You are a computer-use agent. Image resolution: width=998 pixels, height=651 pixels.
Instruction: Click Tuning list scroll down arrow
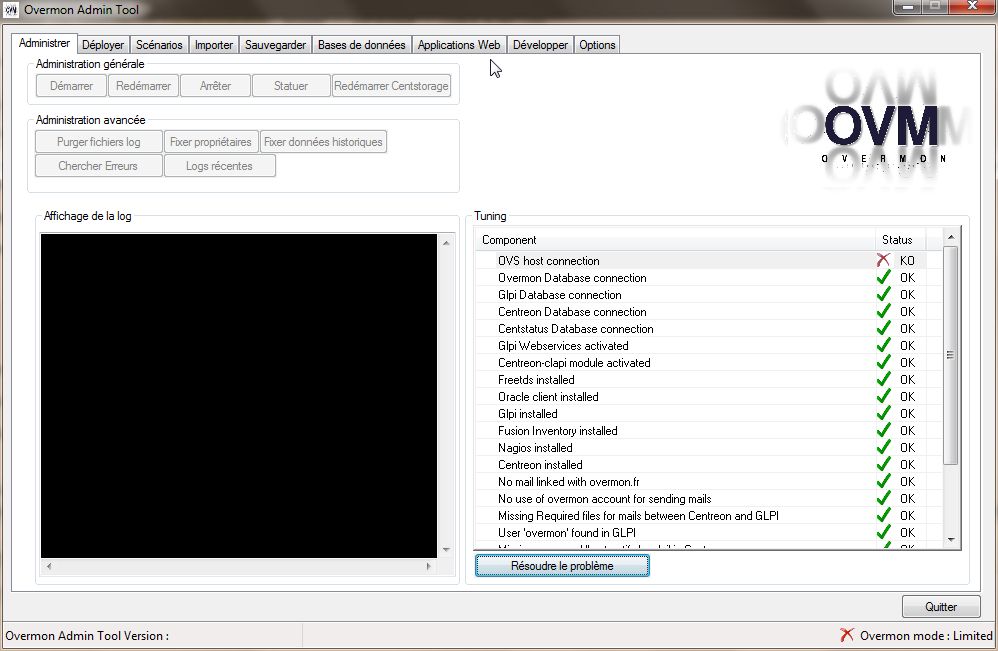pyautogui.click(x=951, y=540)
